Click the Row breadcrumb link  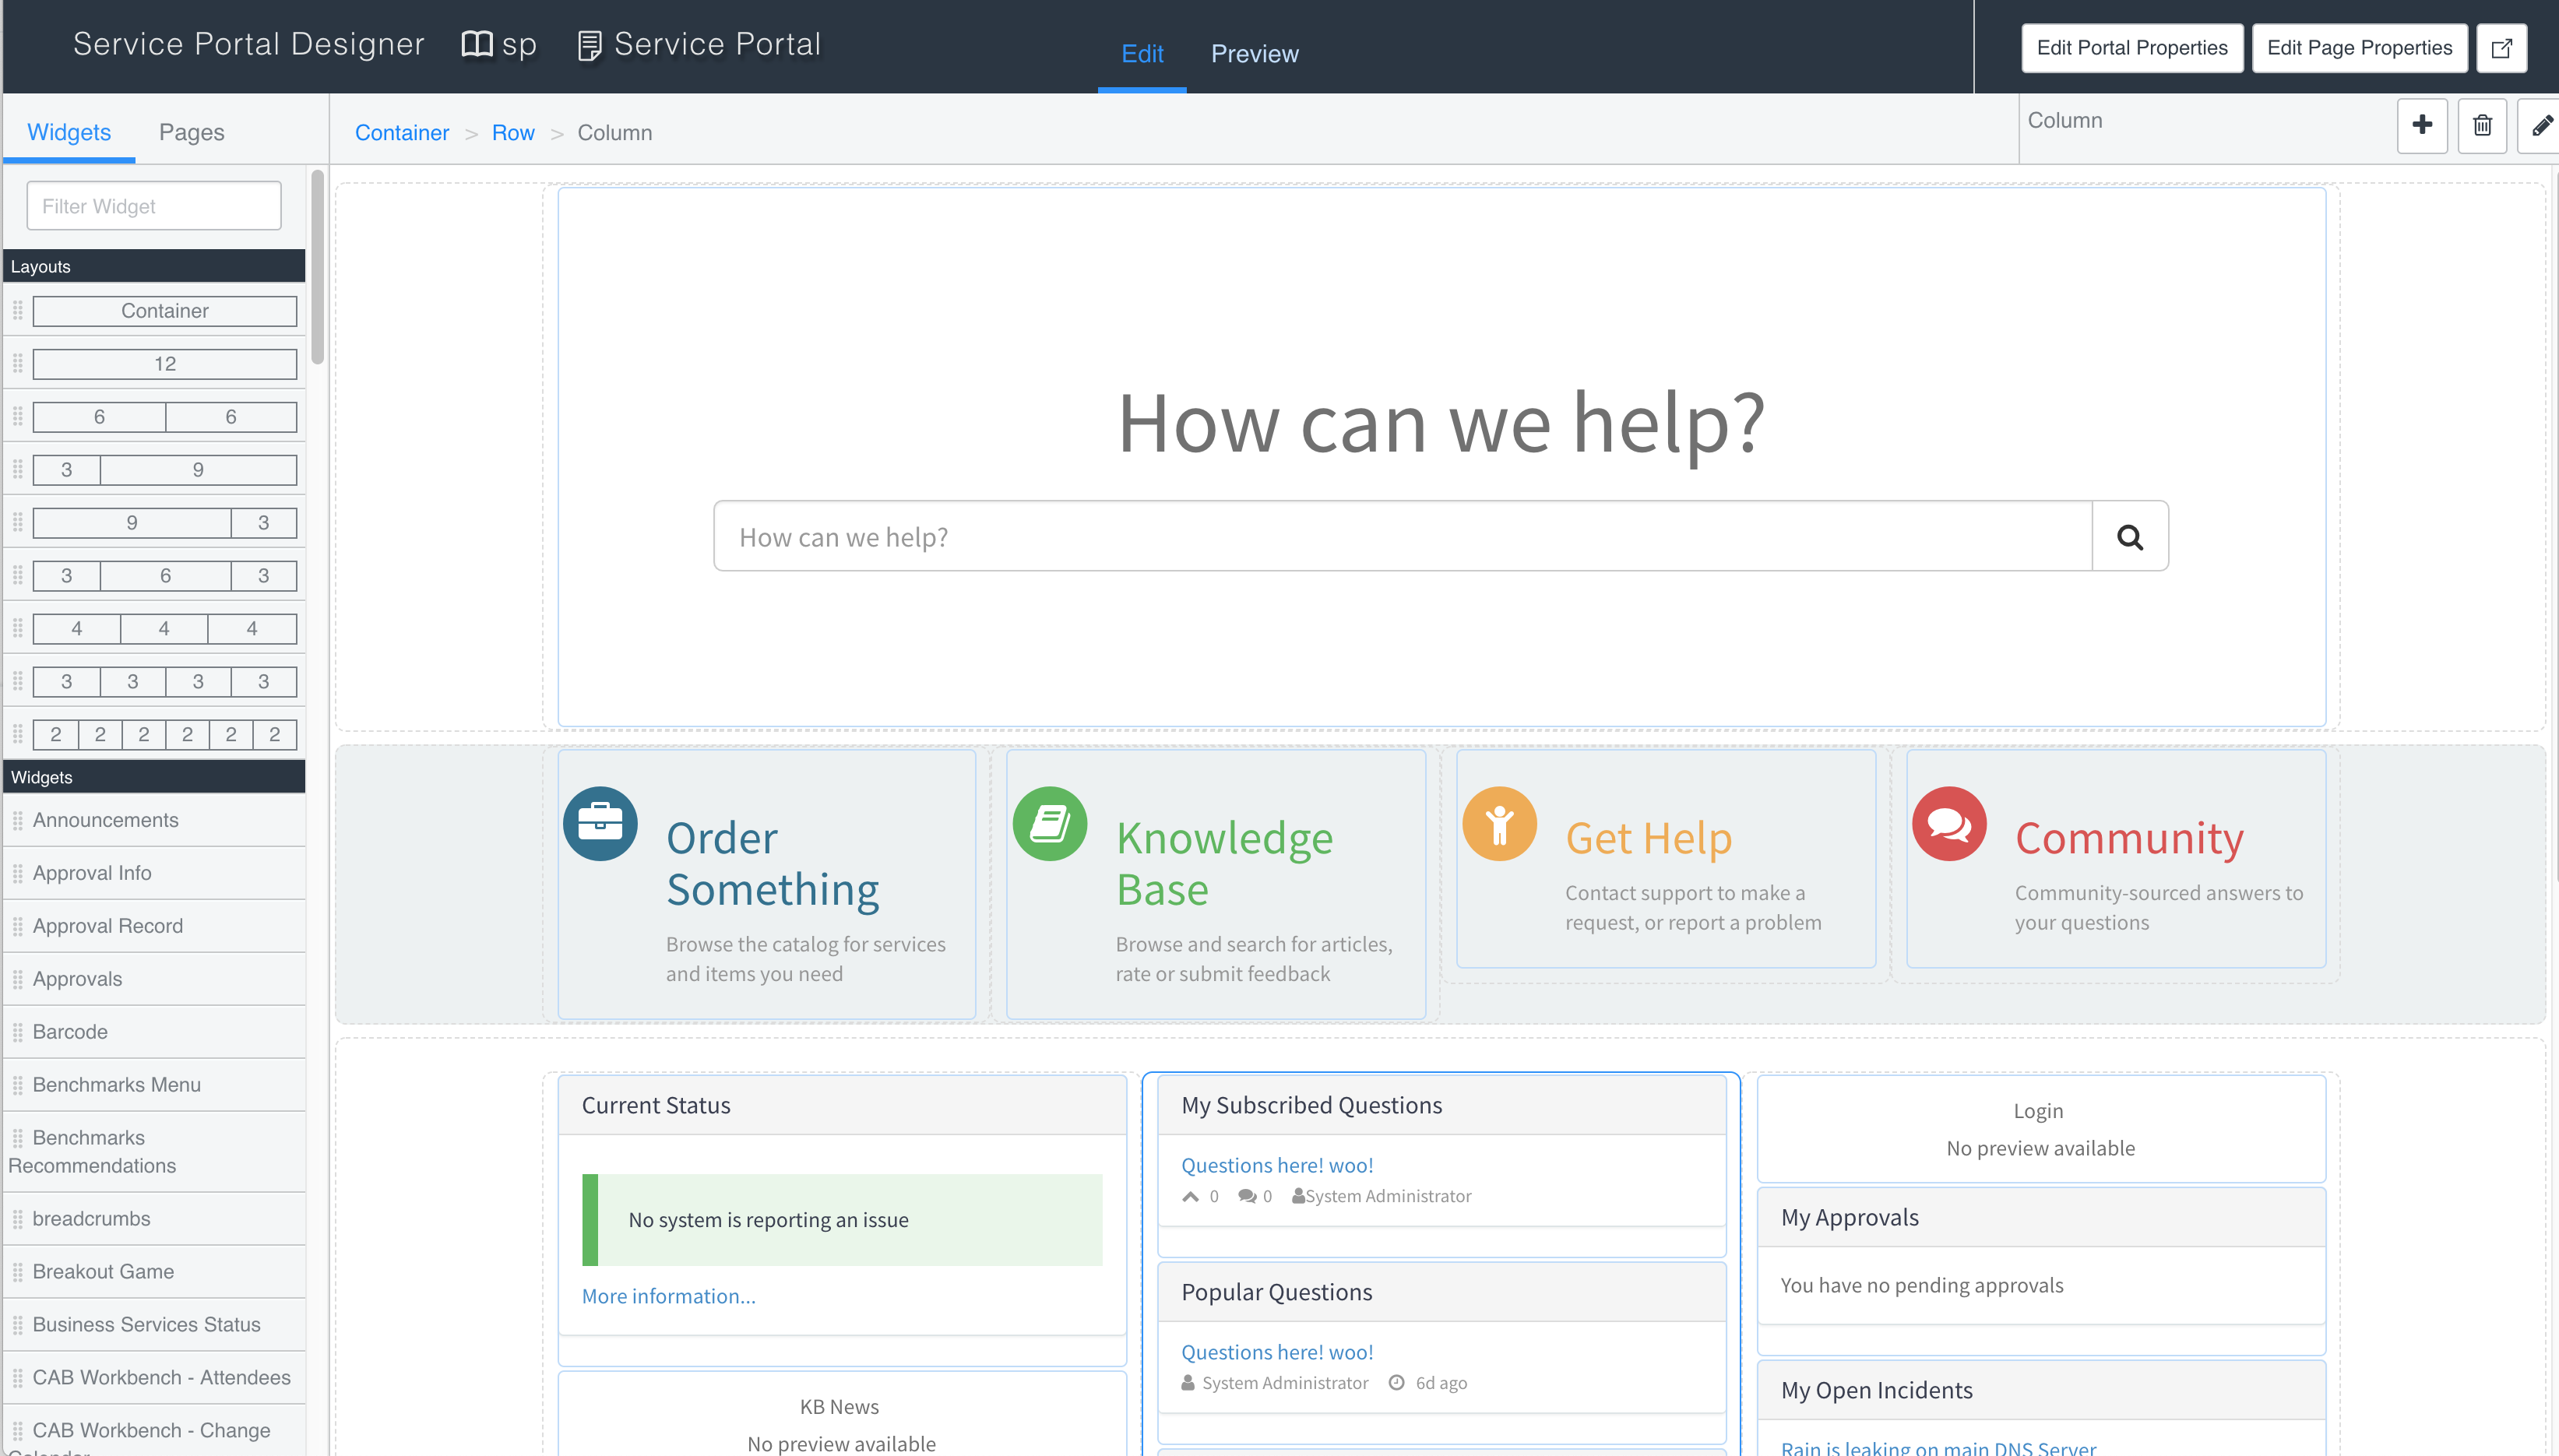(x=512, y=133)
